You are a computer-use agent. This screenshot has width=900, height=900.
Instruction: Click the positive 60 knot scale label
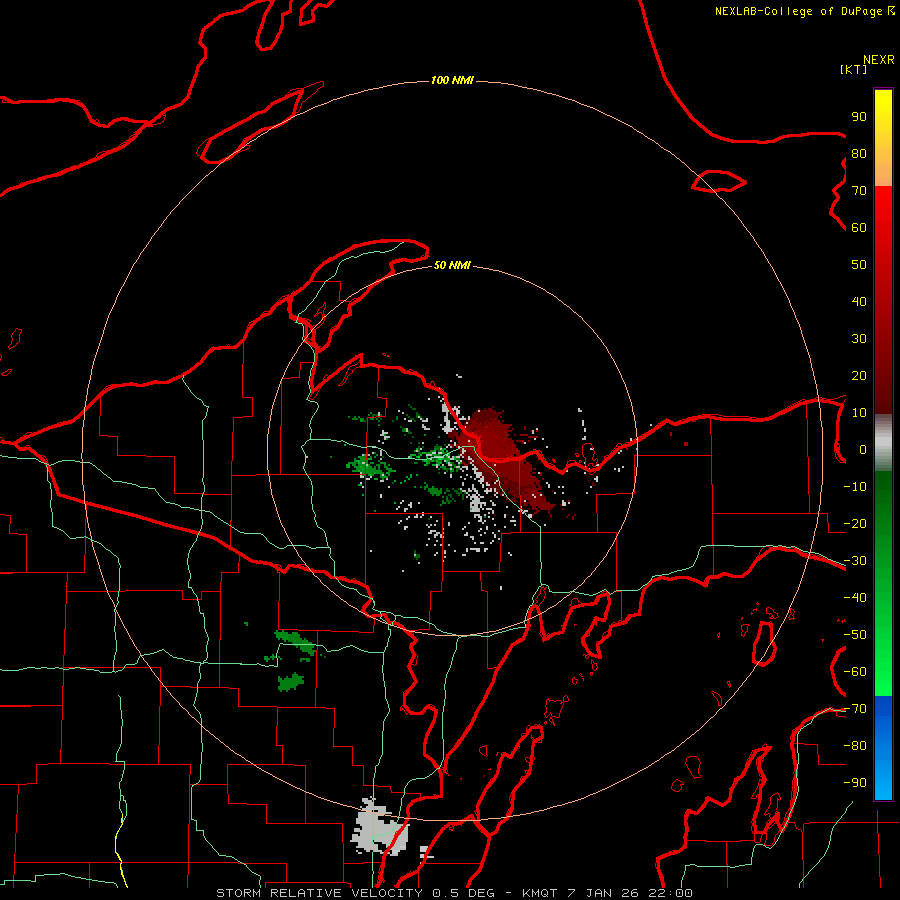pos(859,228)
